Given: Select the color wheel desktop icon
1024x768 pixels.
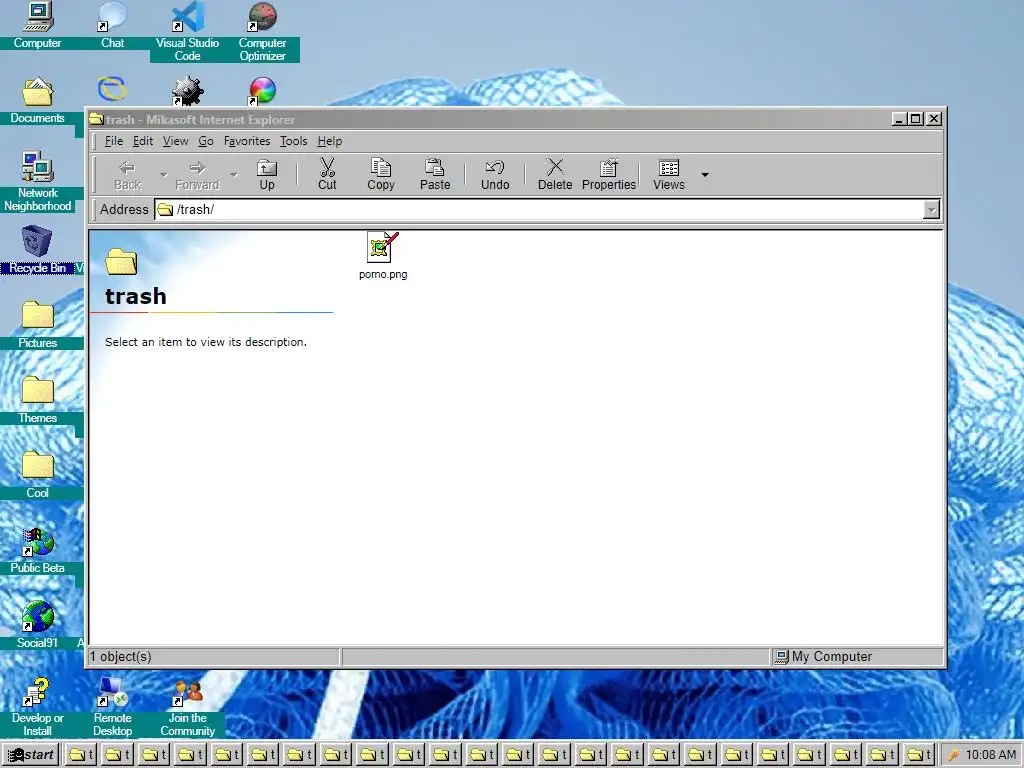Looking at the screenshot, I should point(263,91).
